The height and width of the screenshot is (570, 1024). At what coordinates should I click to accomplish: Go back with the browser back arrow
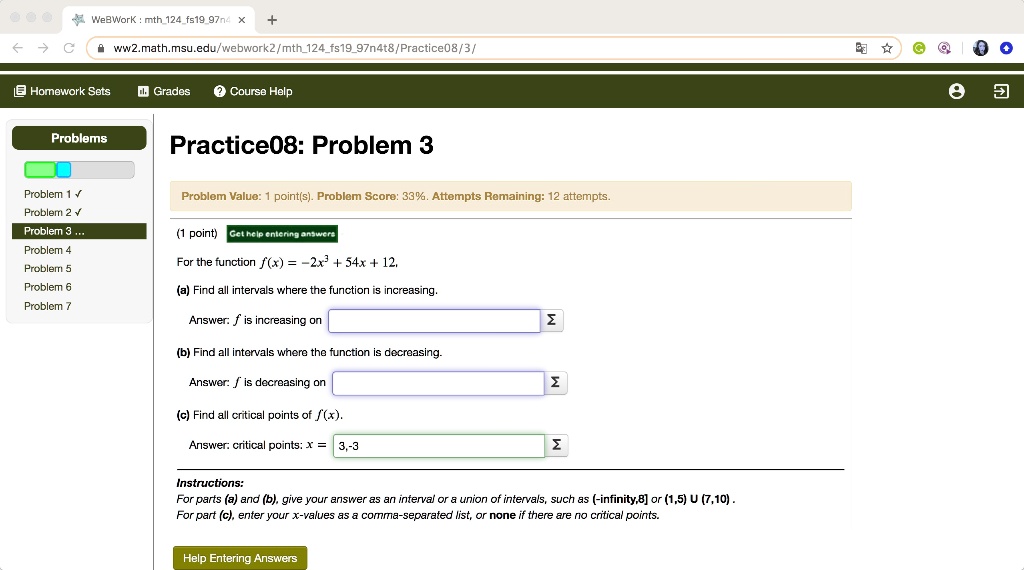(x=18, y=48)
